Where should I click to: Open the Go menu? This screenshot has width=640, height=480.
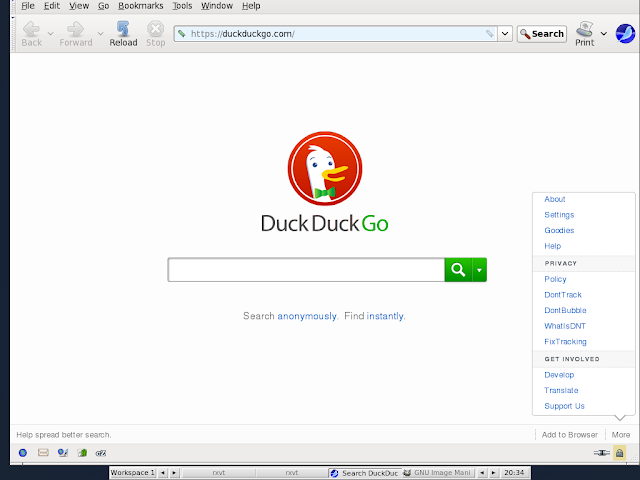pos(103,6)
